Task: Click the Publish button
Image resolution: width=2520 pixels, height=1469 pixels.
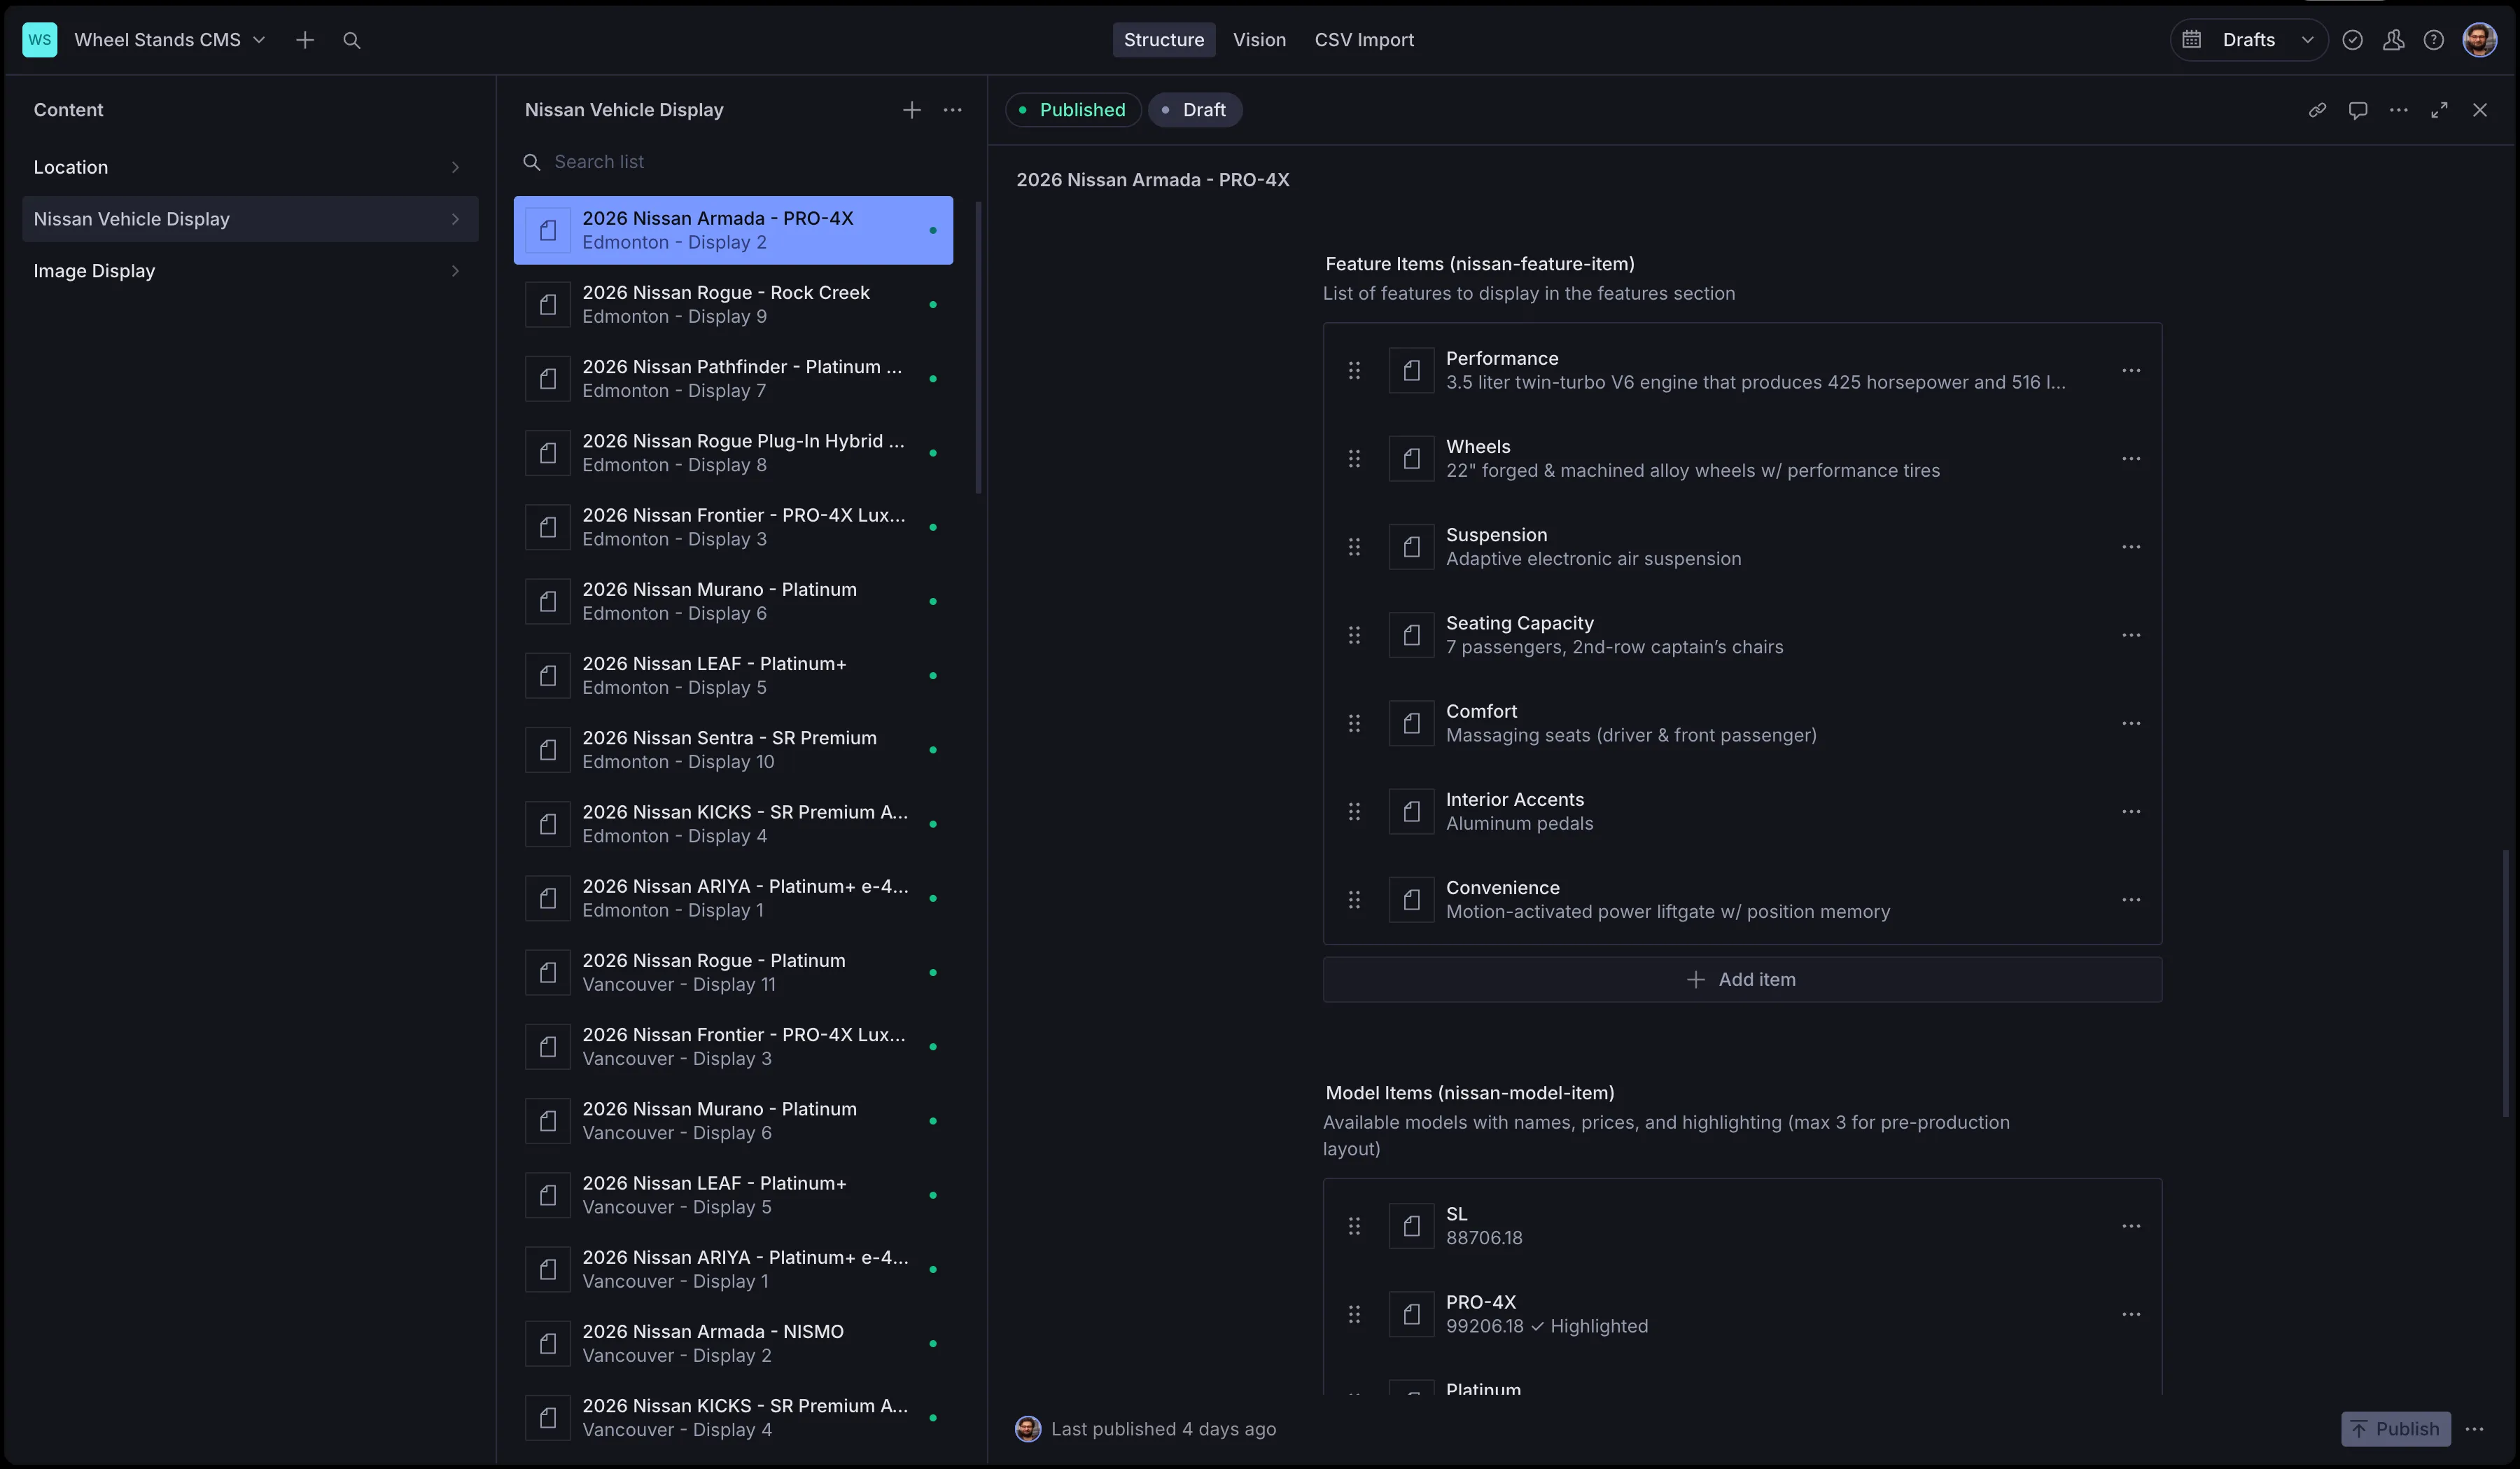Action: pyautogui.click(x=2395, y=1429)
